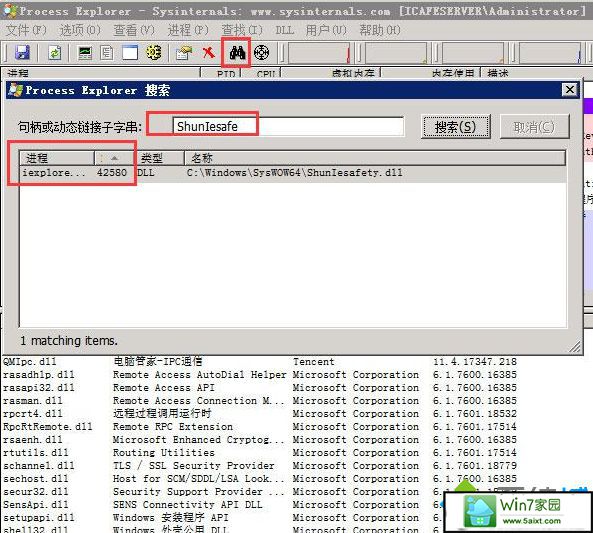
Task: Select rasapi32.dll in the DLL list
Action: [39, 388]
